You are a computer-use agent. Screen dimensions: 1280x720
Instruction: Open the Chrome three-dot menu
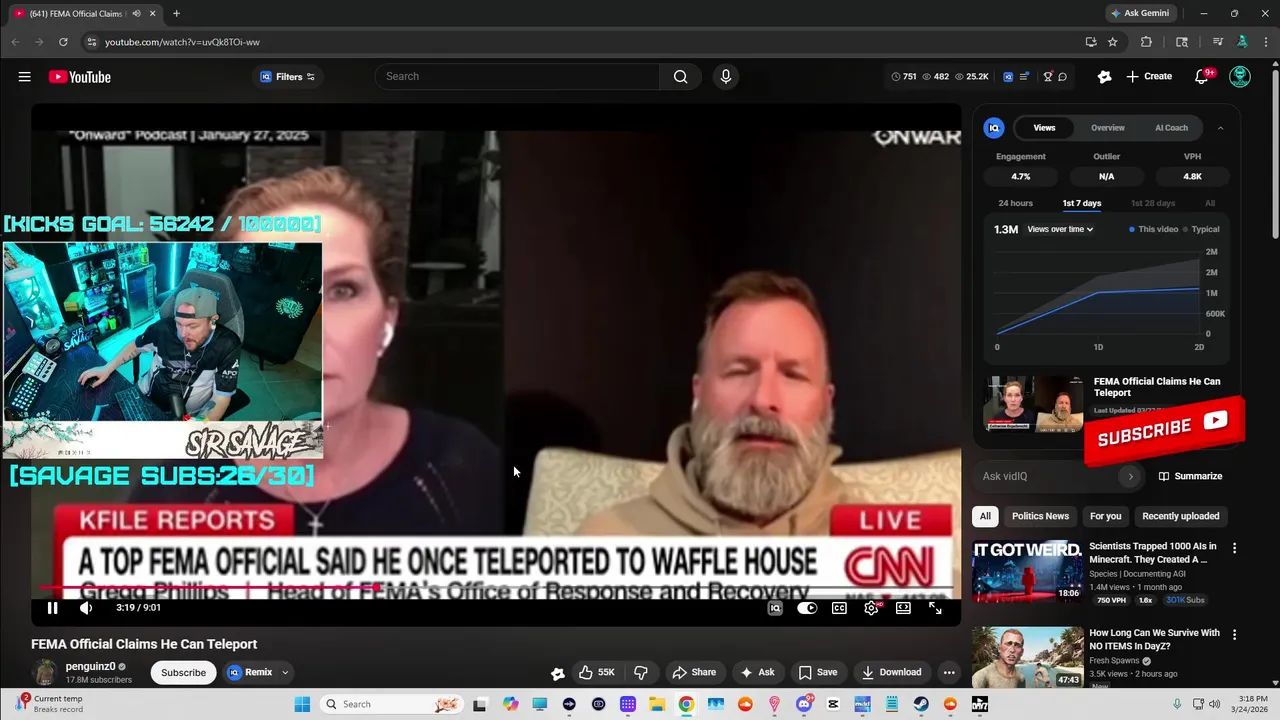click(x=1264, y=42)
